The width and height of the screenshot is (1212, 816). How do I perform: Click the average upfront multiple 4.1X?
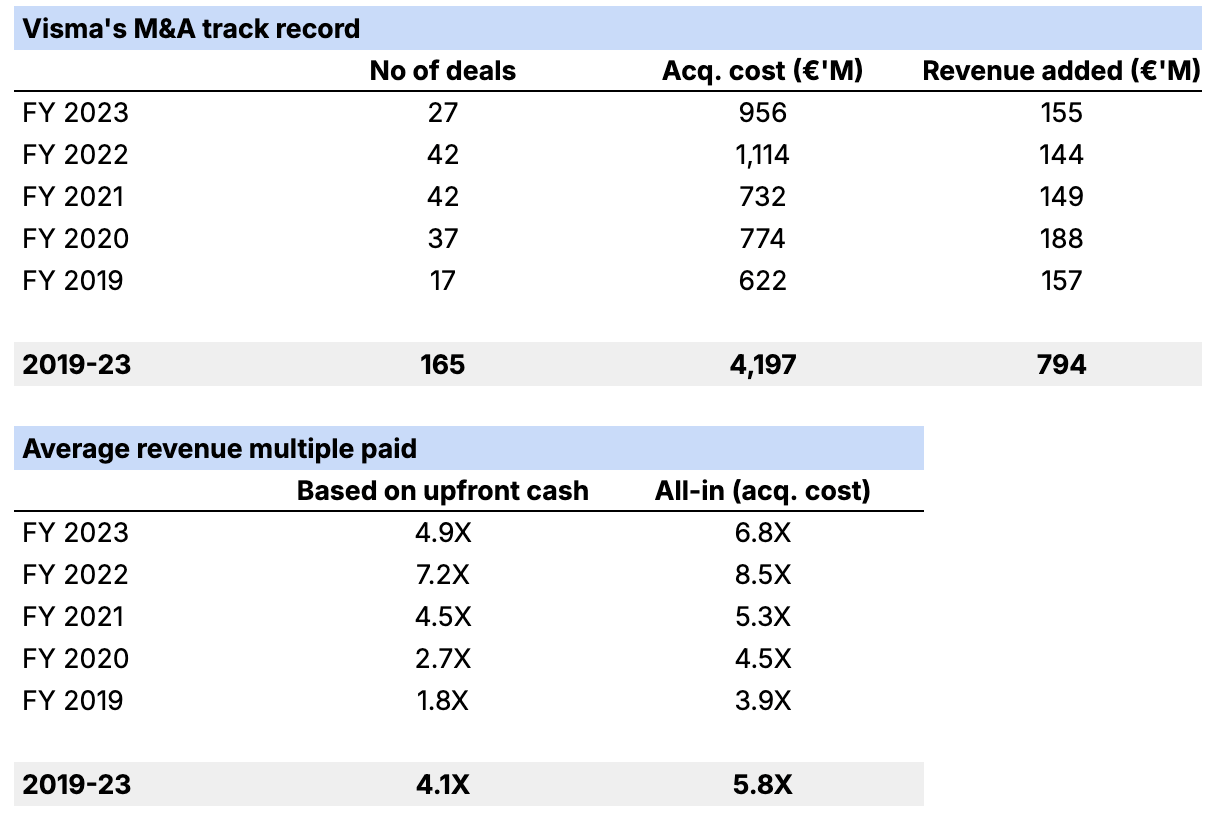point(443,784)
